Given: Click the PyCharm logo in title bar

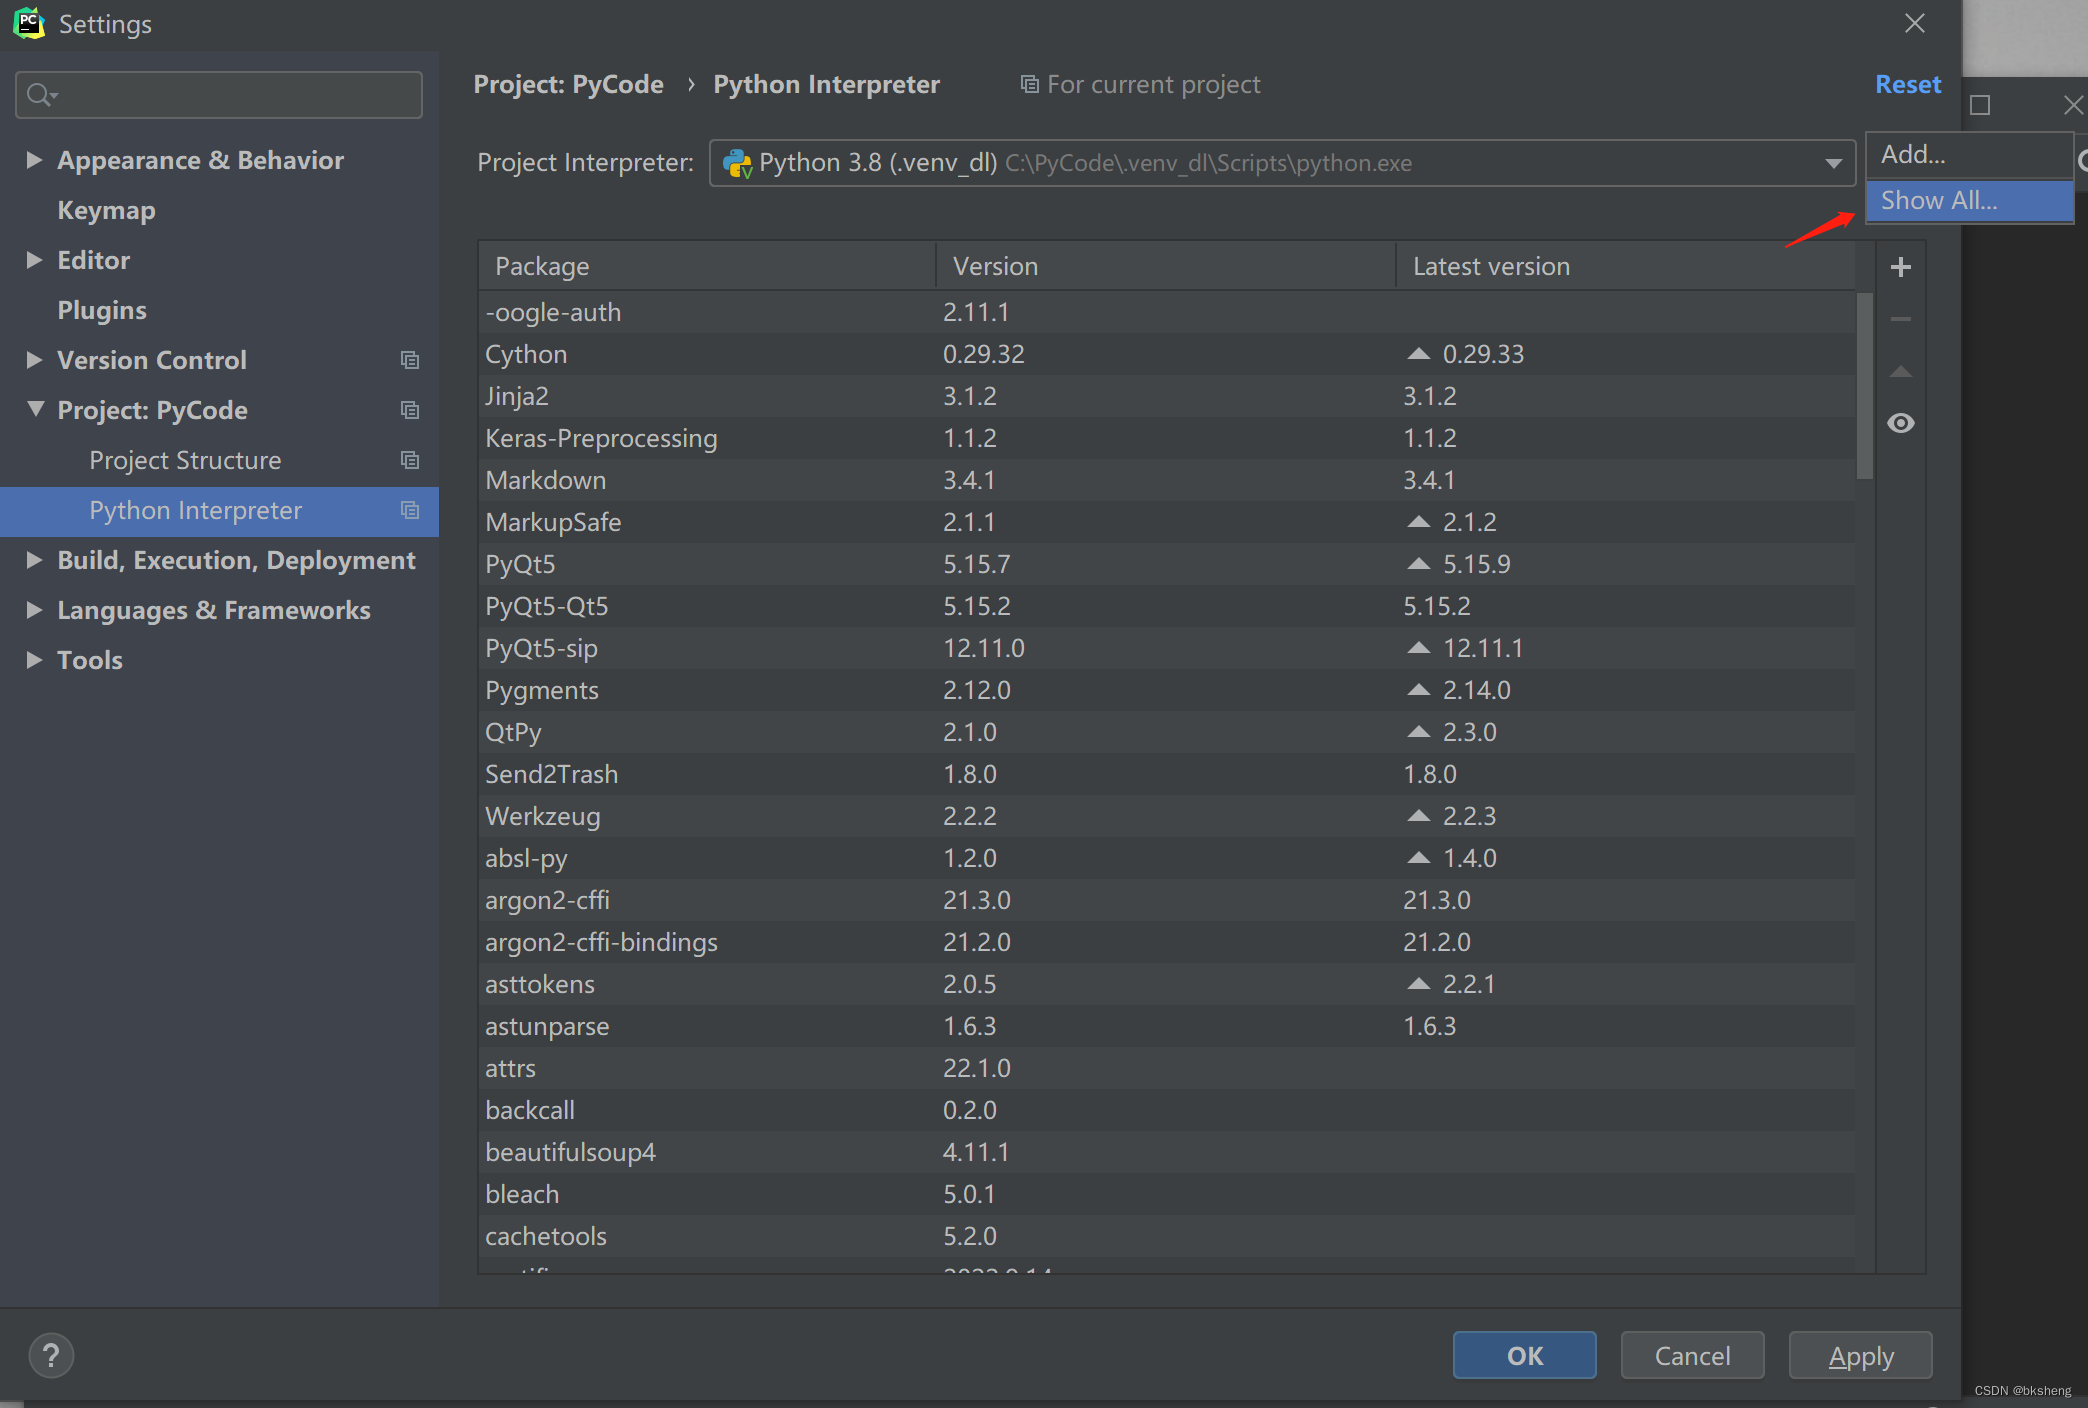Looking at the screenshot, I should pos(29,23).
